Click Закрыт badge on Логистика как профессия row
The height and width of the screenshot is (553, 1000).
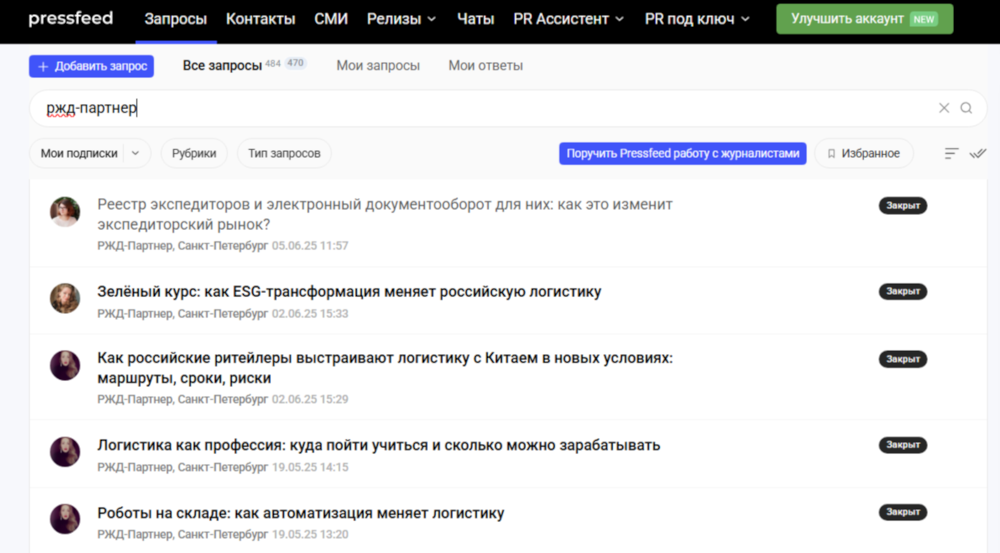point(902,445)
